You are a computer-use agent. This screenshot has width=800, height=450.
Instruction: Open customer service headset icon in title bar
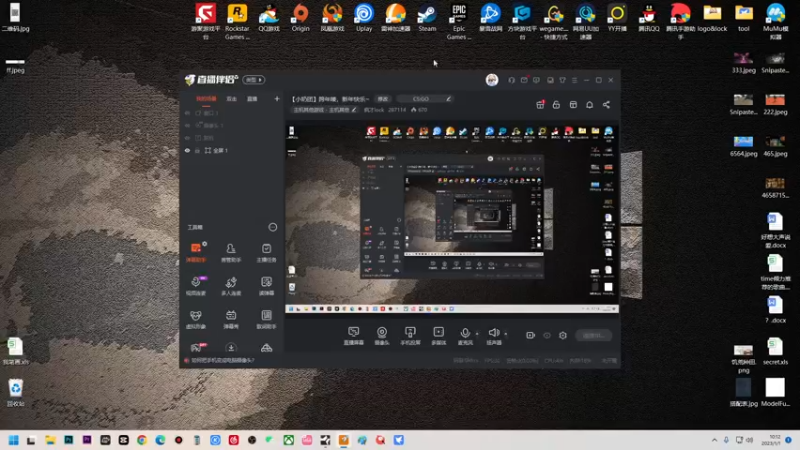click(x=511, y=80)
